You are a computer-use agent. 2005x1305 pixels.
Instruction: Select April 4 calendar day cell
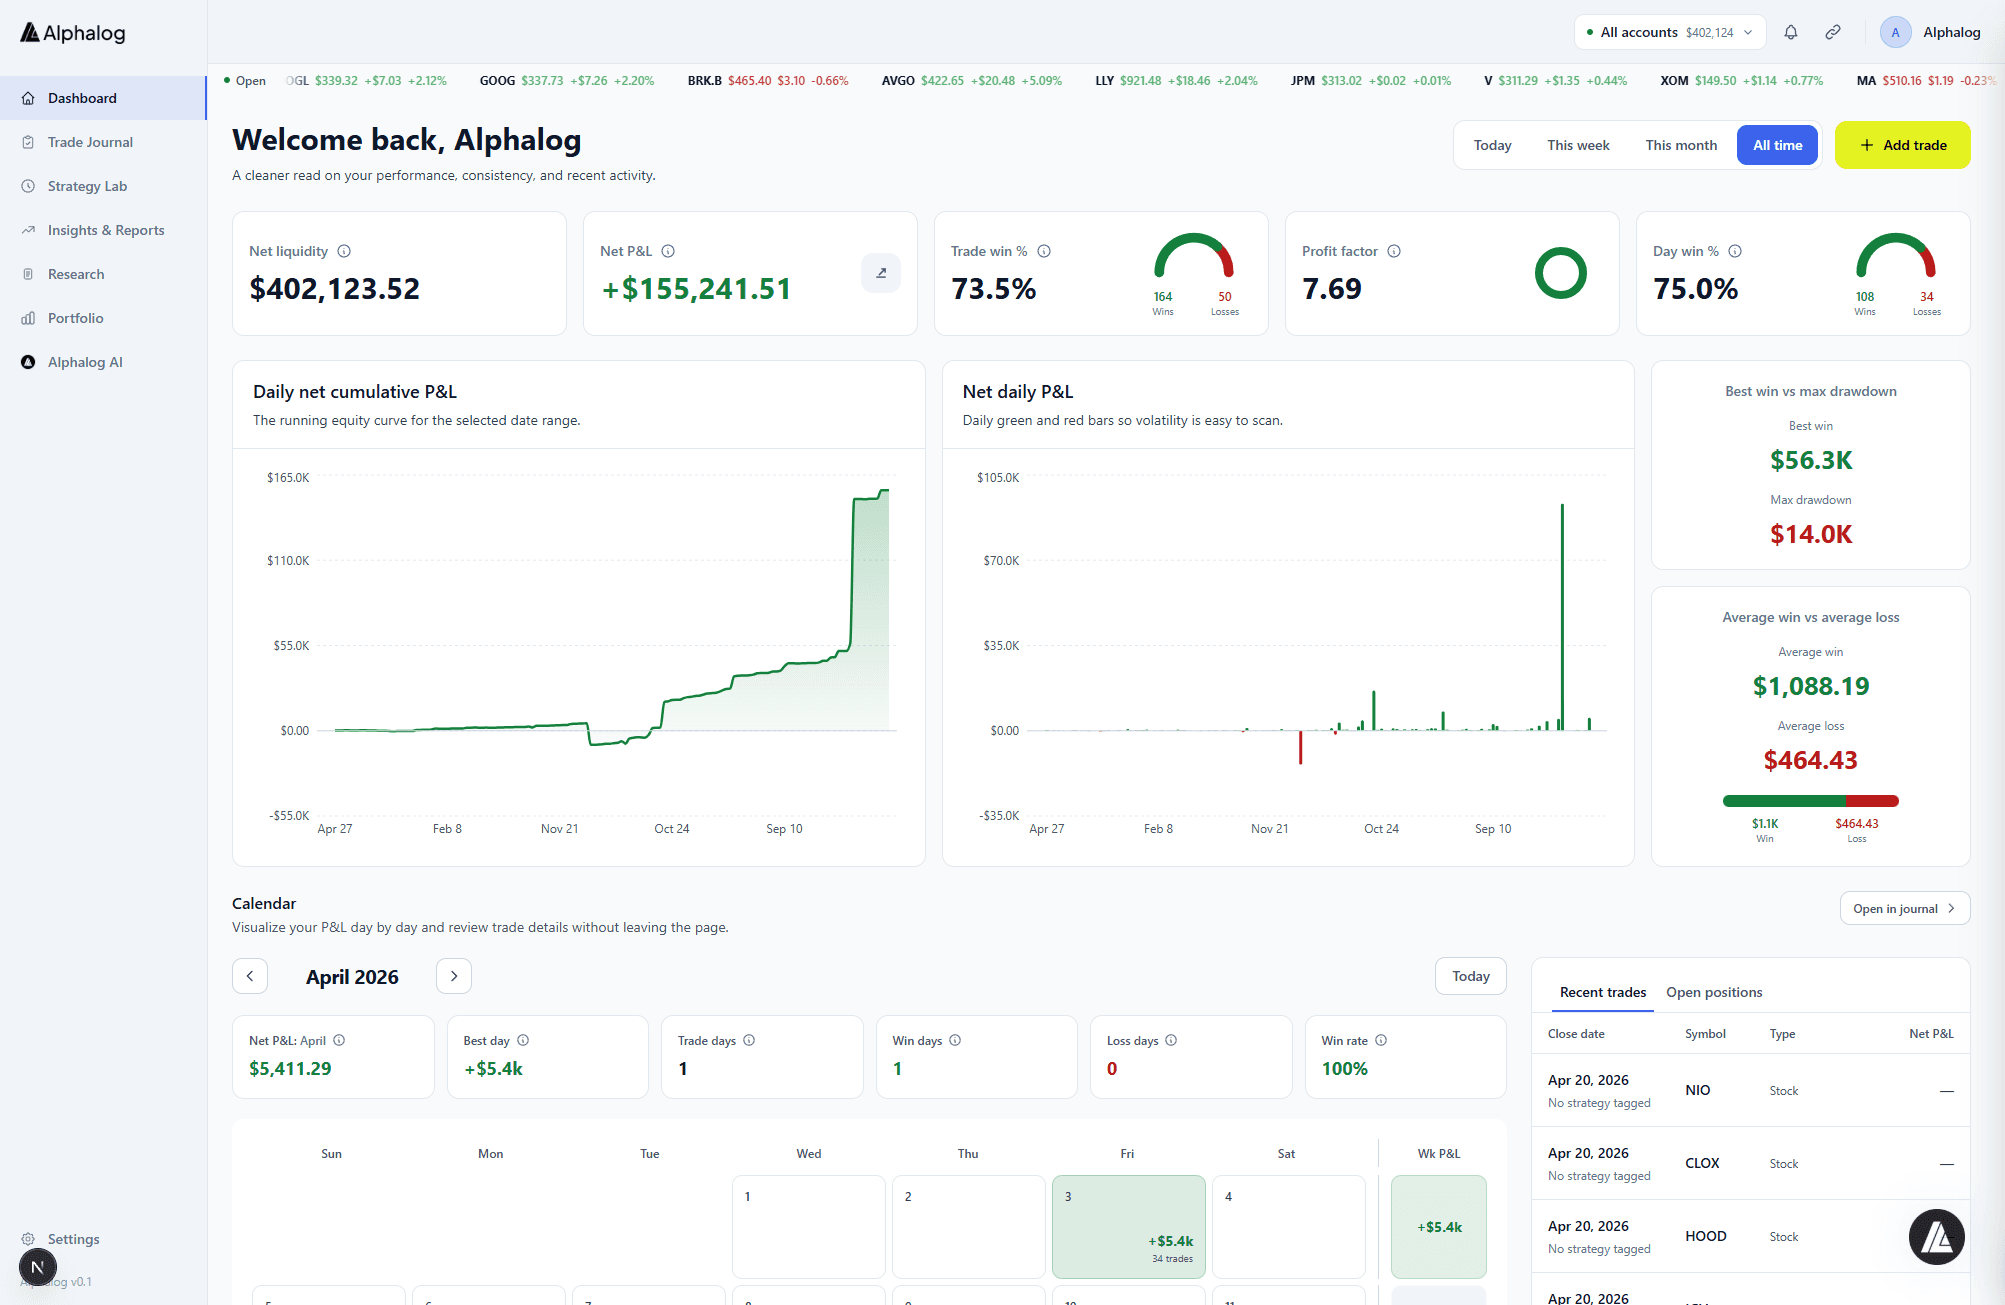[1288, 1227]
